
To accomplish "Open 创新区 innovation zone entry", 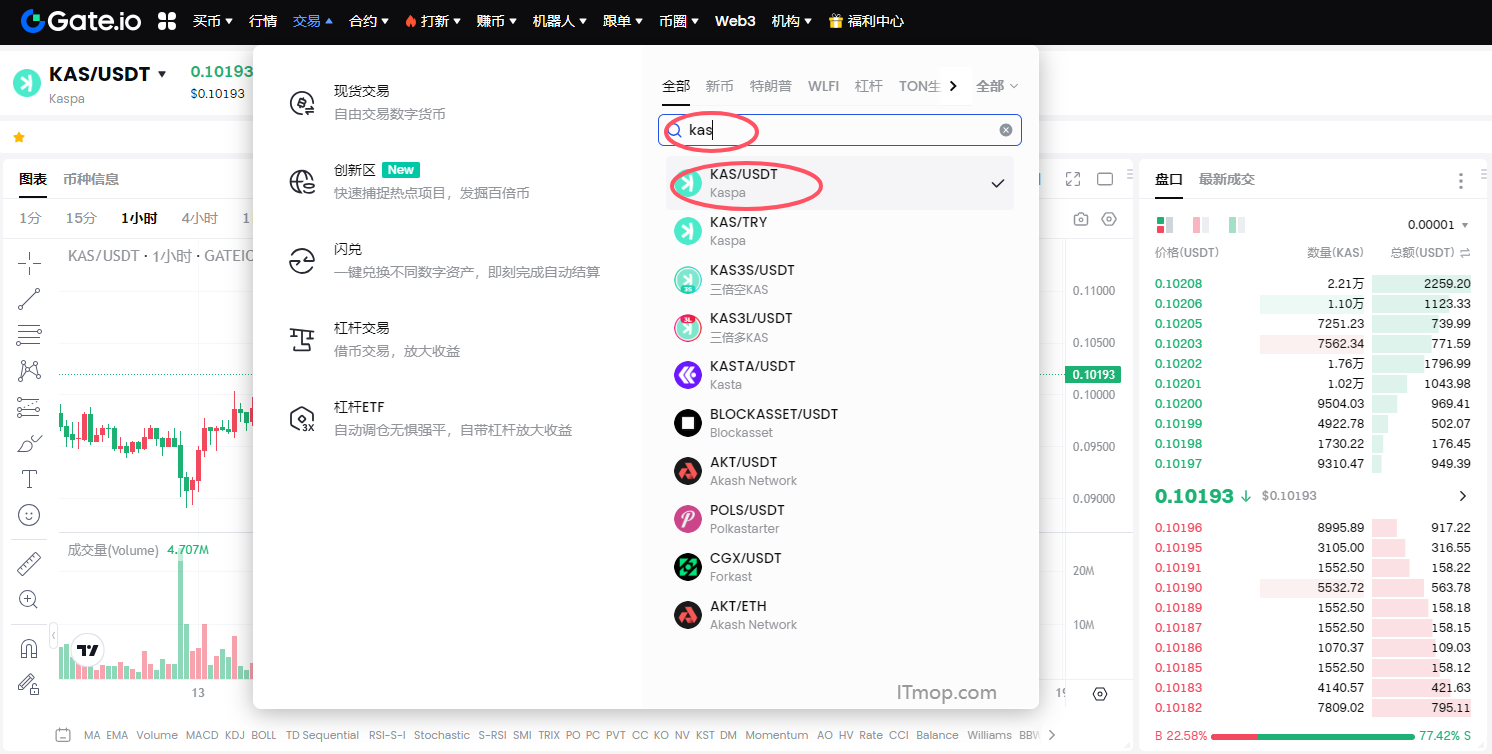I will click(410, 181).
